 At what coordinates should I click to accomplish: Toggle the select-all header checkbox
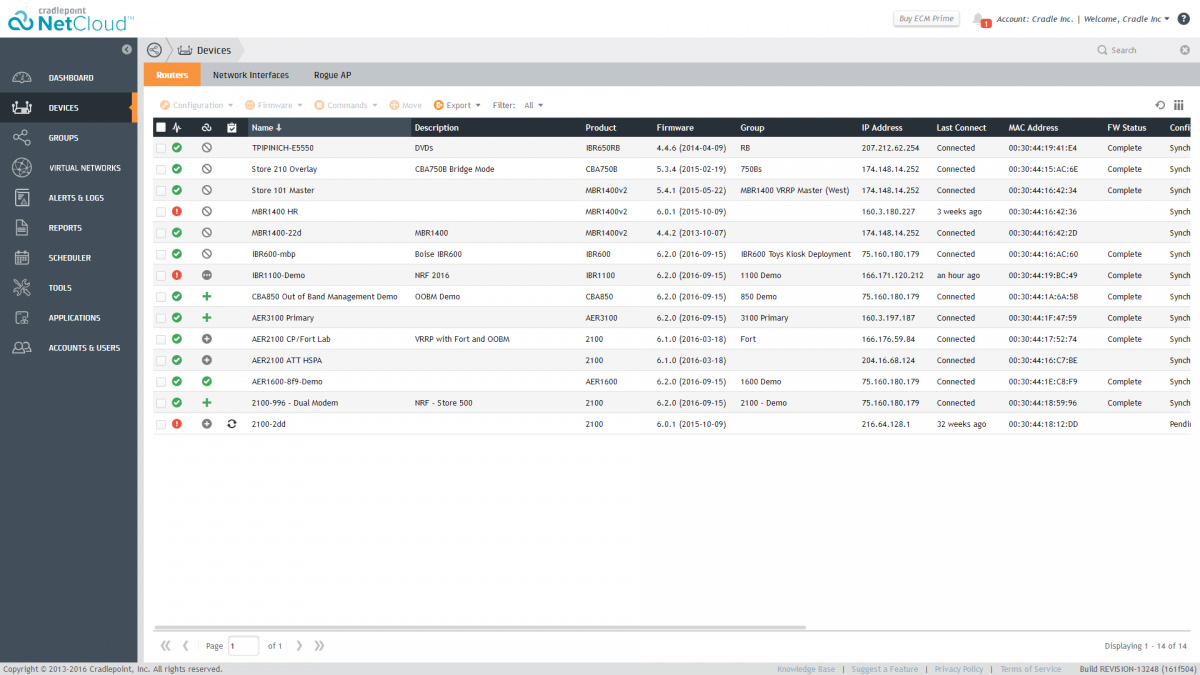pos(161,128)
